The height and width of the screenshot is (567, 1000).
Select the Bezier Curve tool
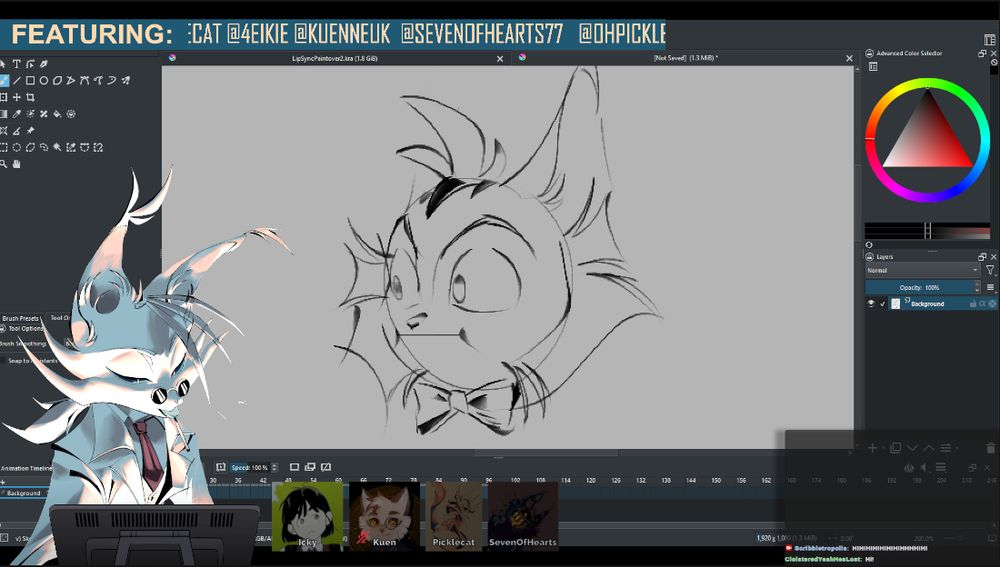(x=84, y=80)
